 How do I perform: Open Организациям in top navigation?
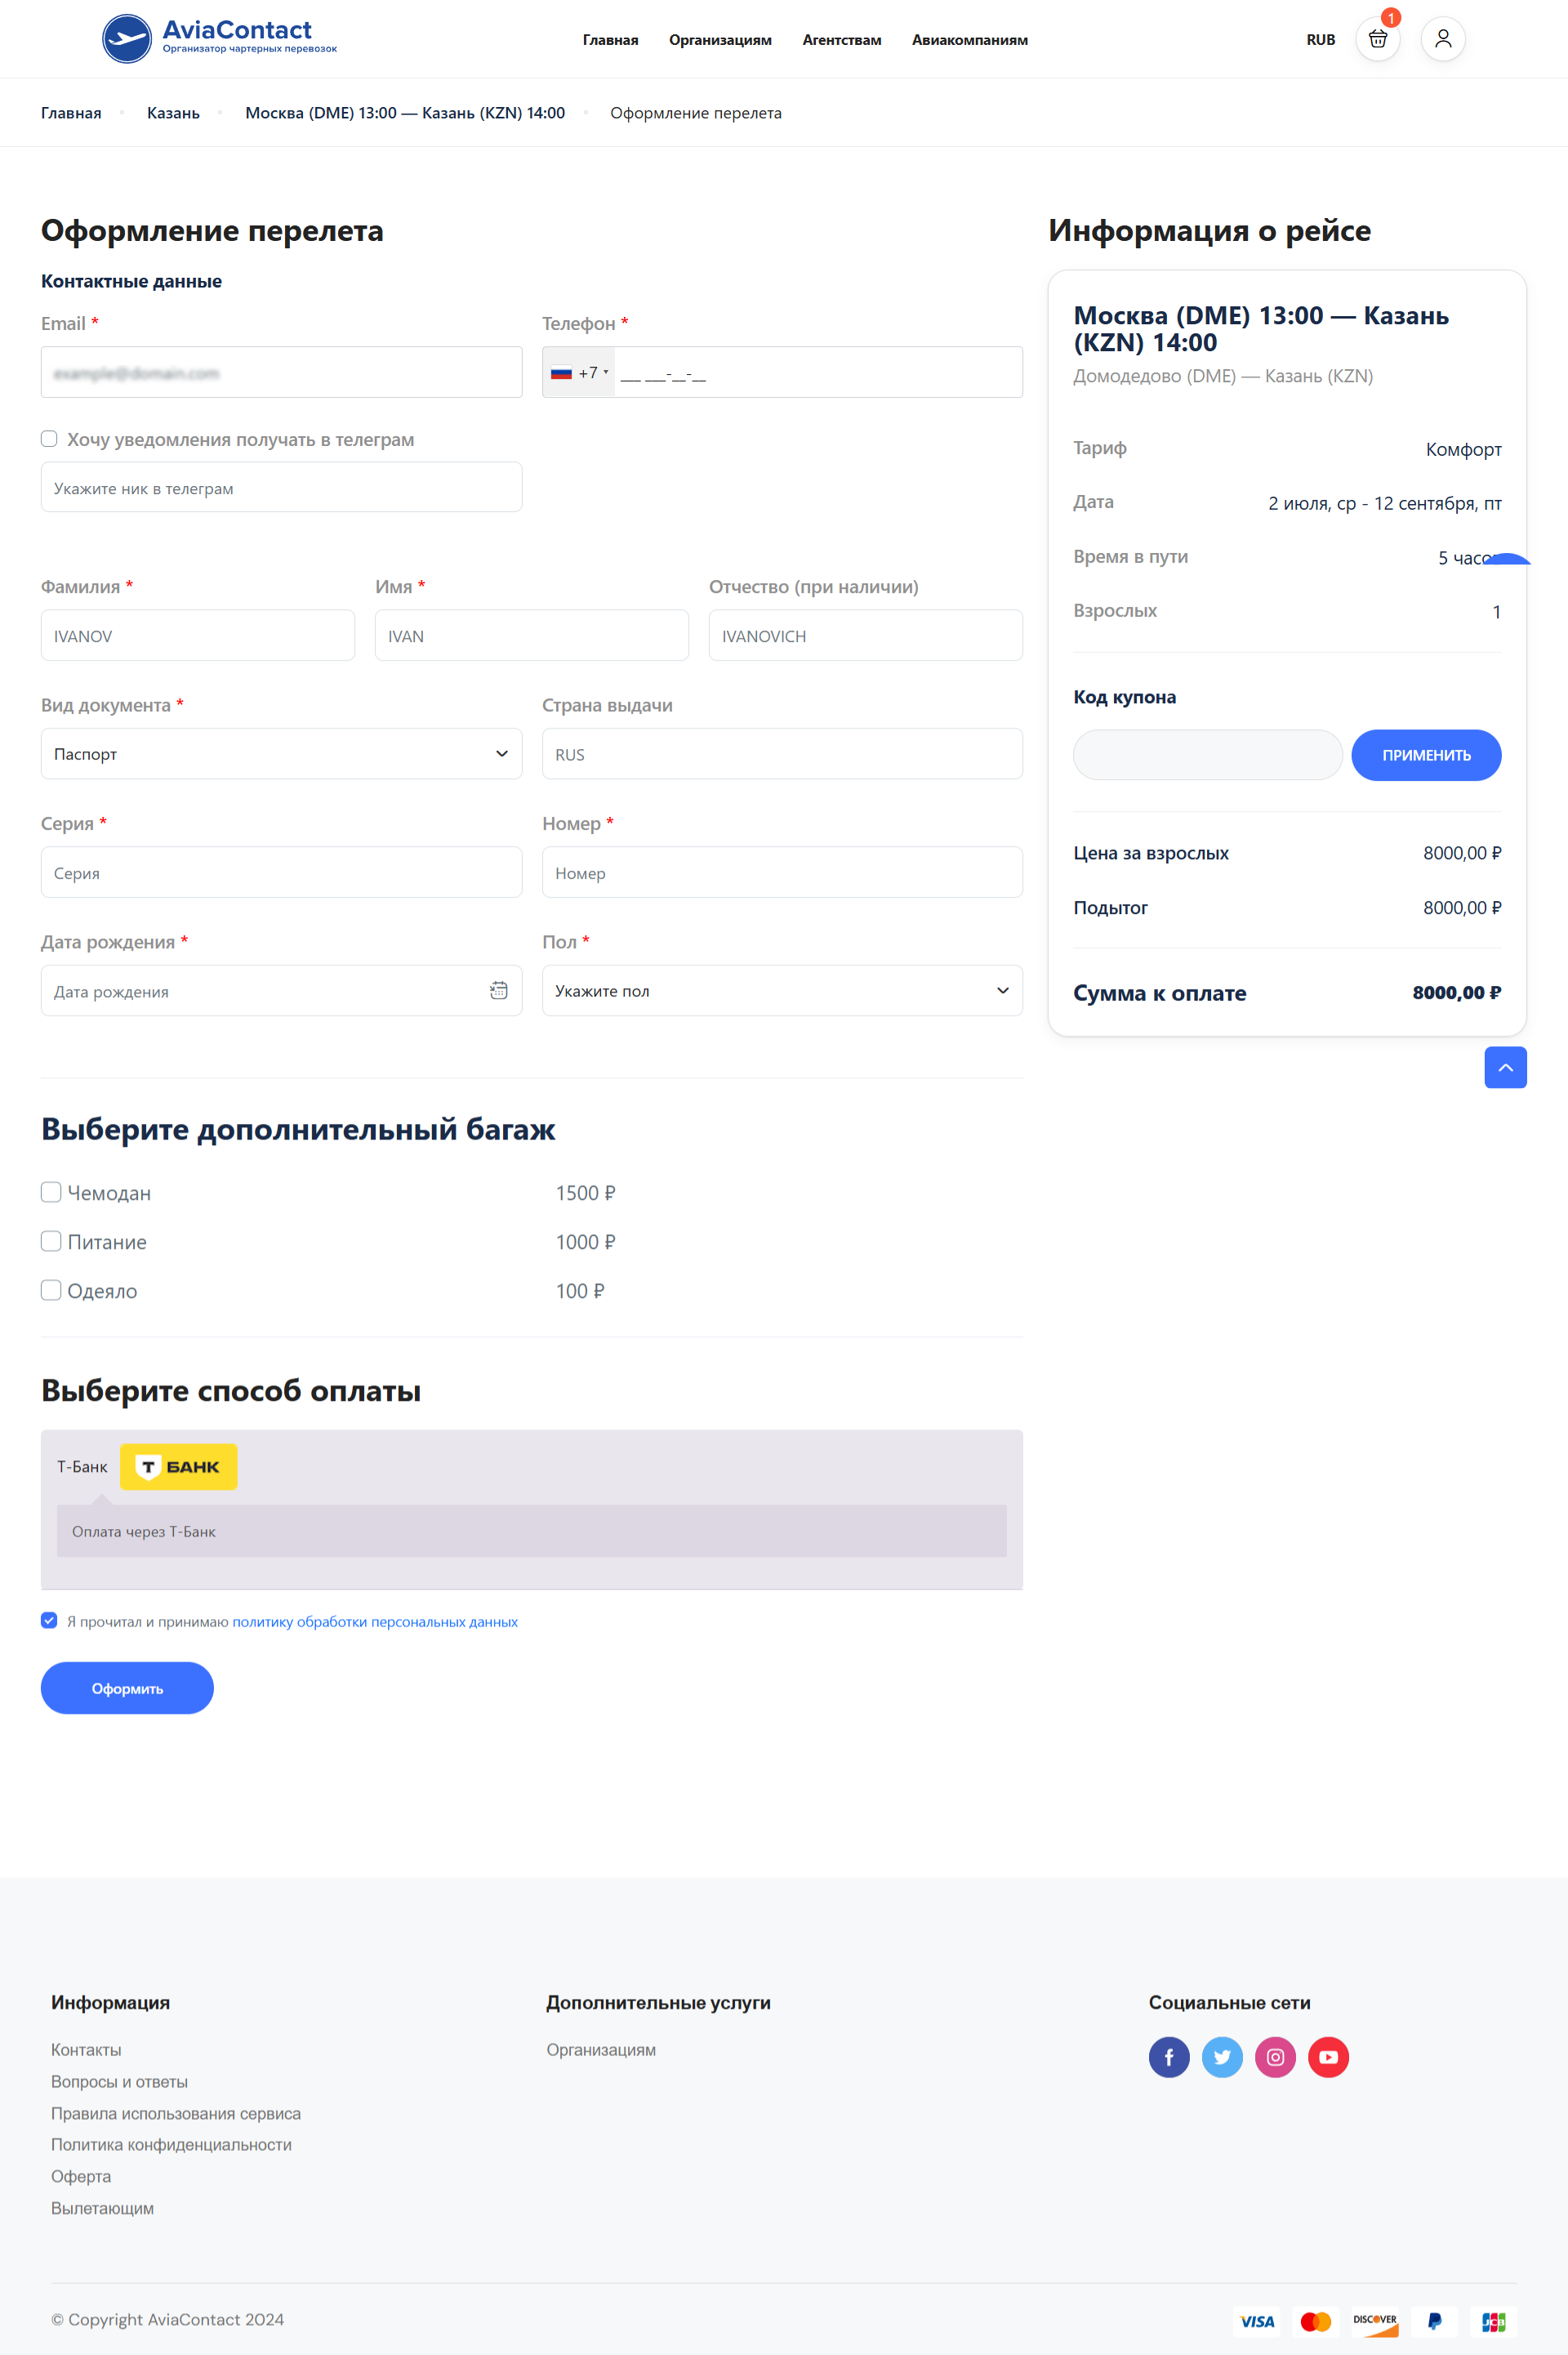tap(720, 40)
